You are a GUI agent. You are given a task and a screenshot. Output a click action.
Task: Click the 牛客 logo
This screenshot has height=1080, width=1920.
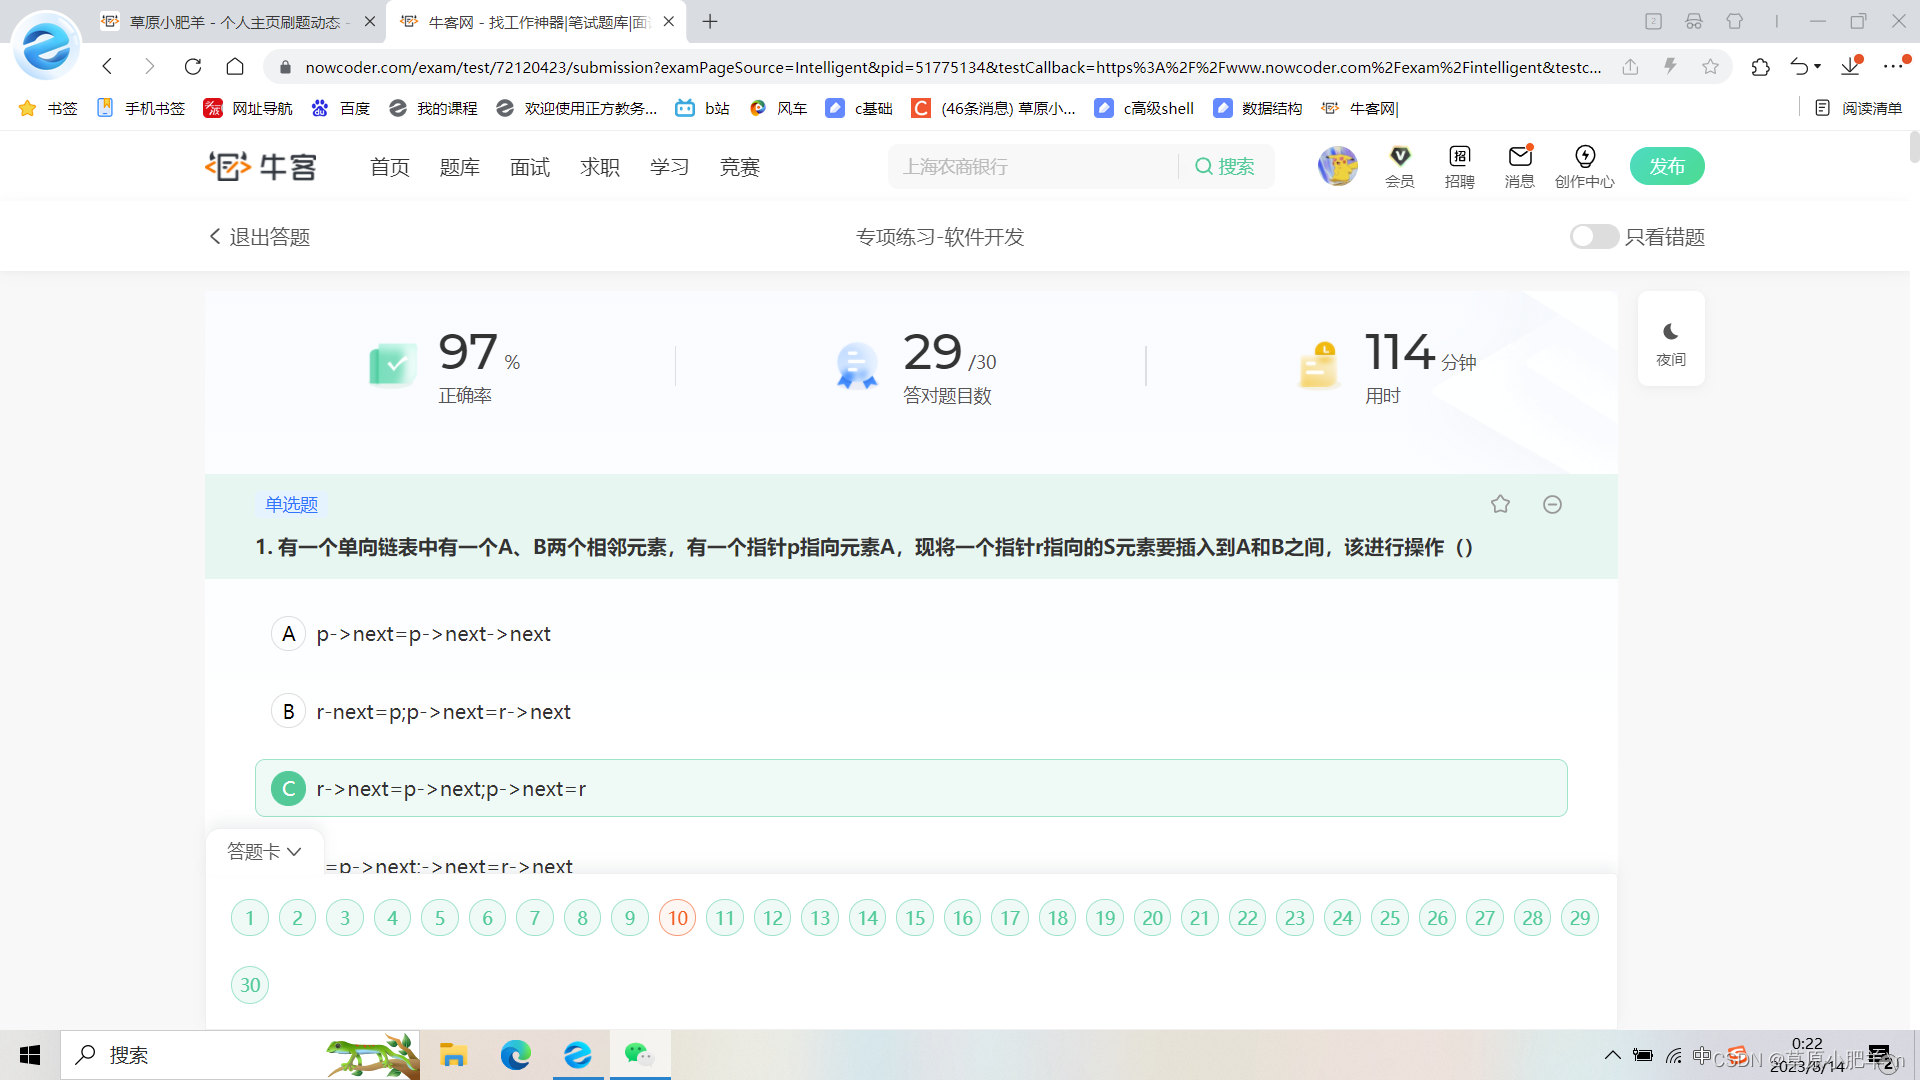point(259,166)
